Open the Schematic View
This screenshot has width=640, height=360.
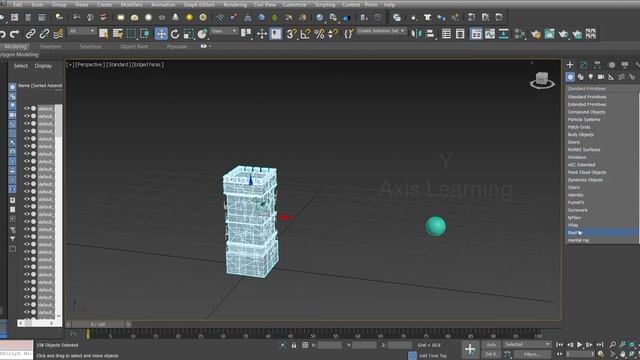tap(504, 34)
